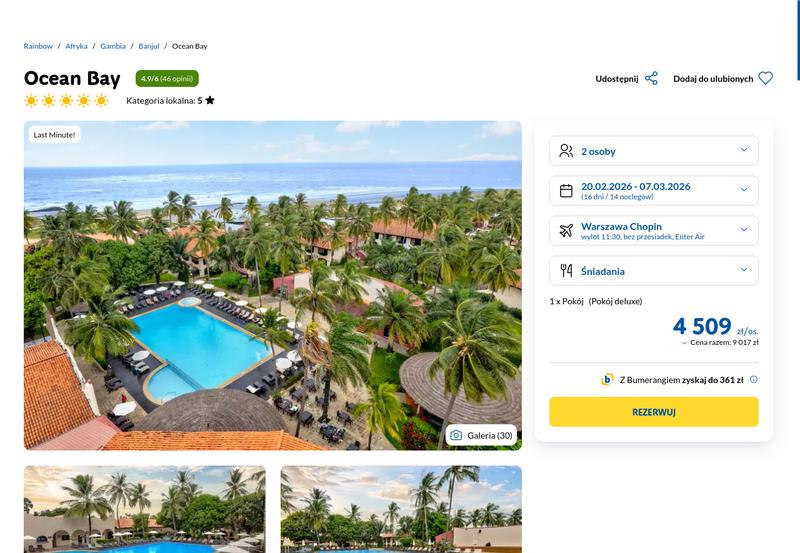800x553 pixels.
Task: Click the Bumerang info circle icon
Action: (754, 380)
